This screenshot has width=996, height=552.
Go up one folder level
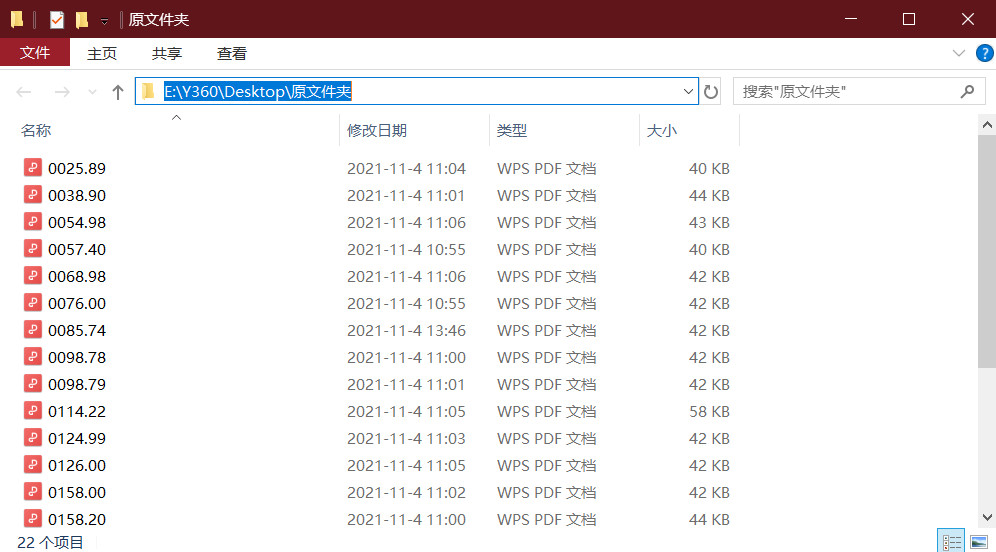118,92
